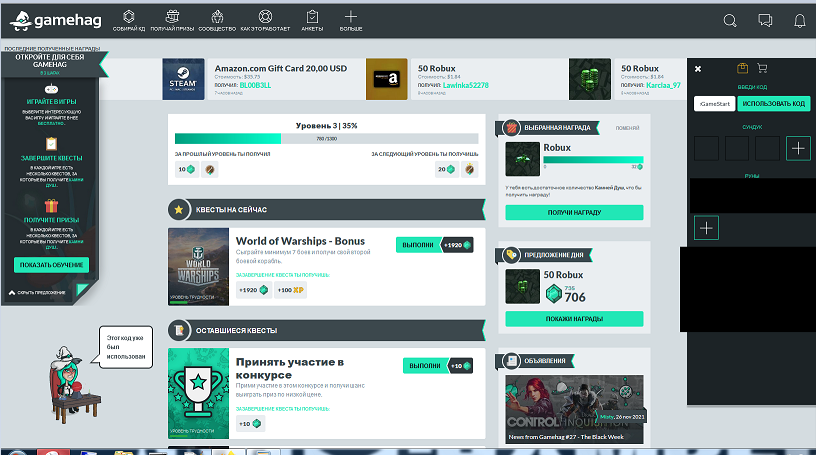This screenshot has height=455, width=816.
Task: Open user BLOOB3LL profile link
Action: (255, 85)
